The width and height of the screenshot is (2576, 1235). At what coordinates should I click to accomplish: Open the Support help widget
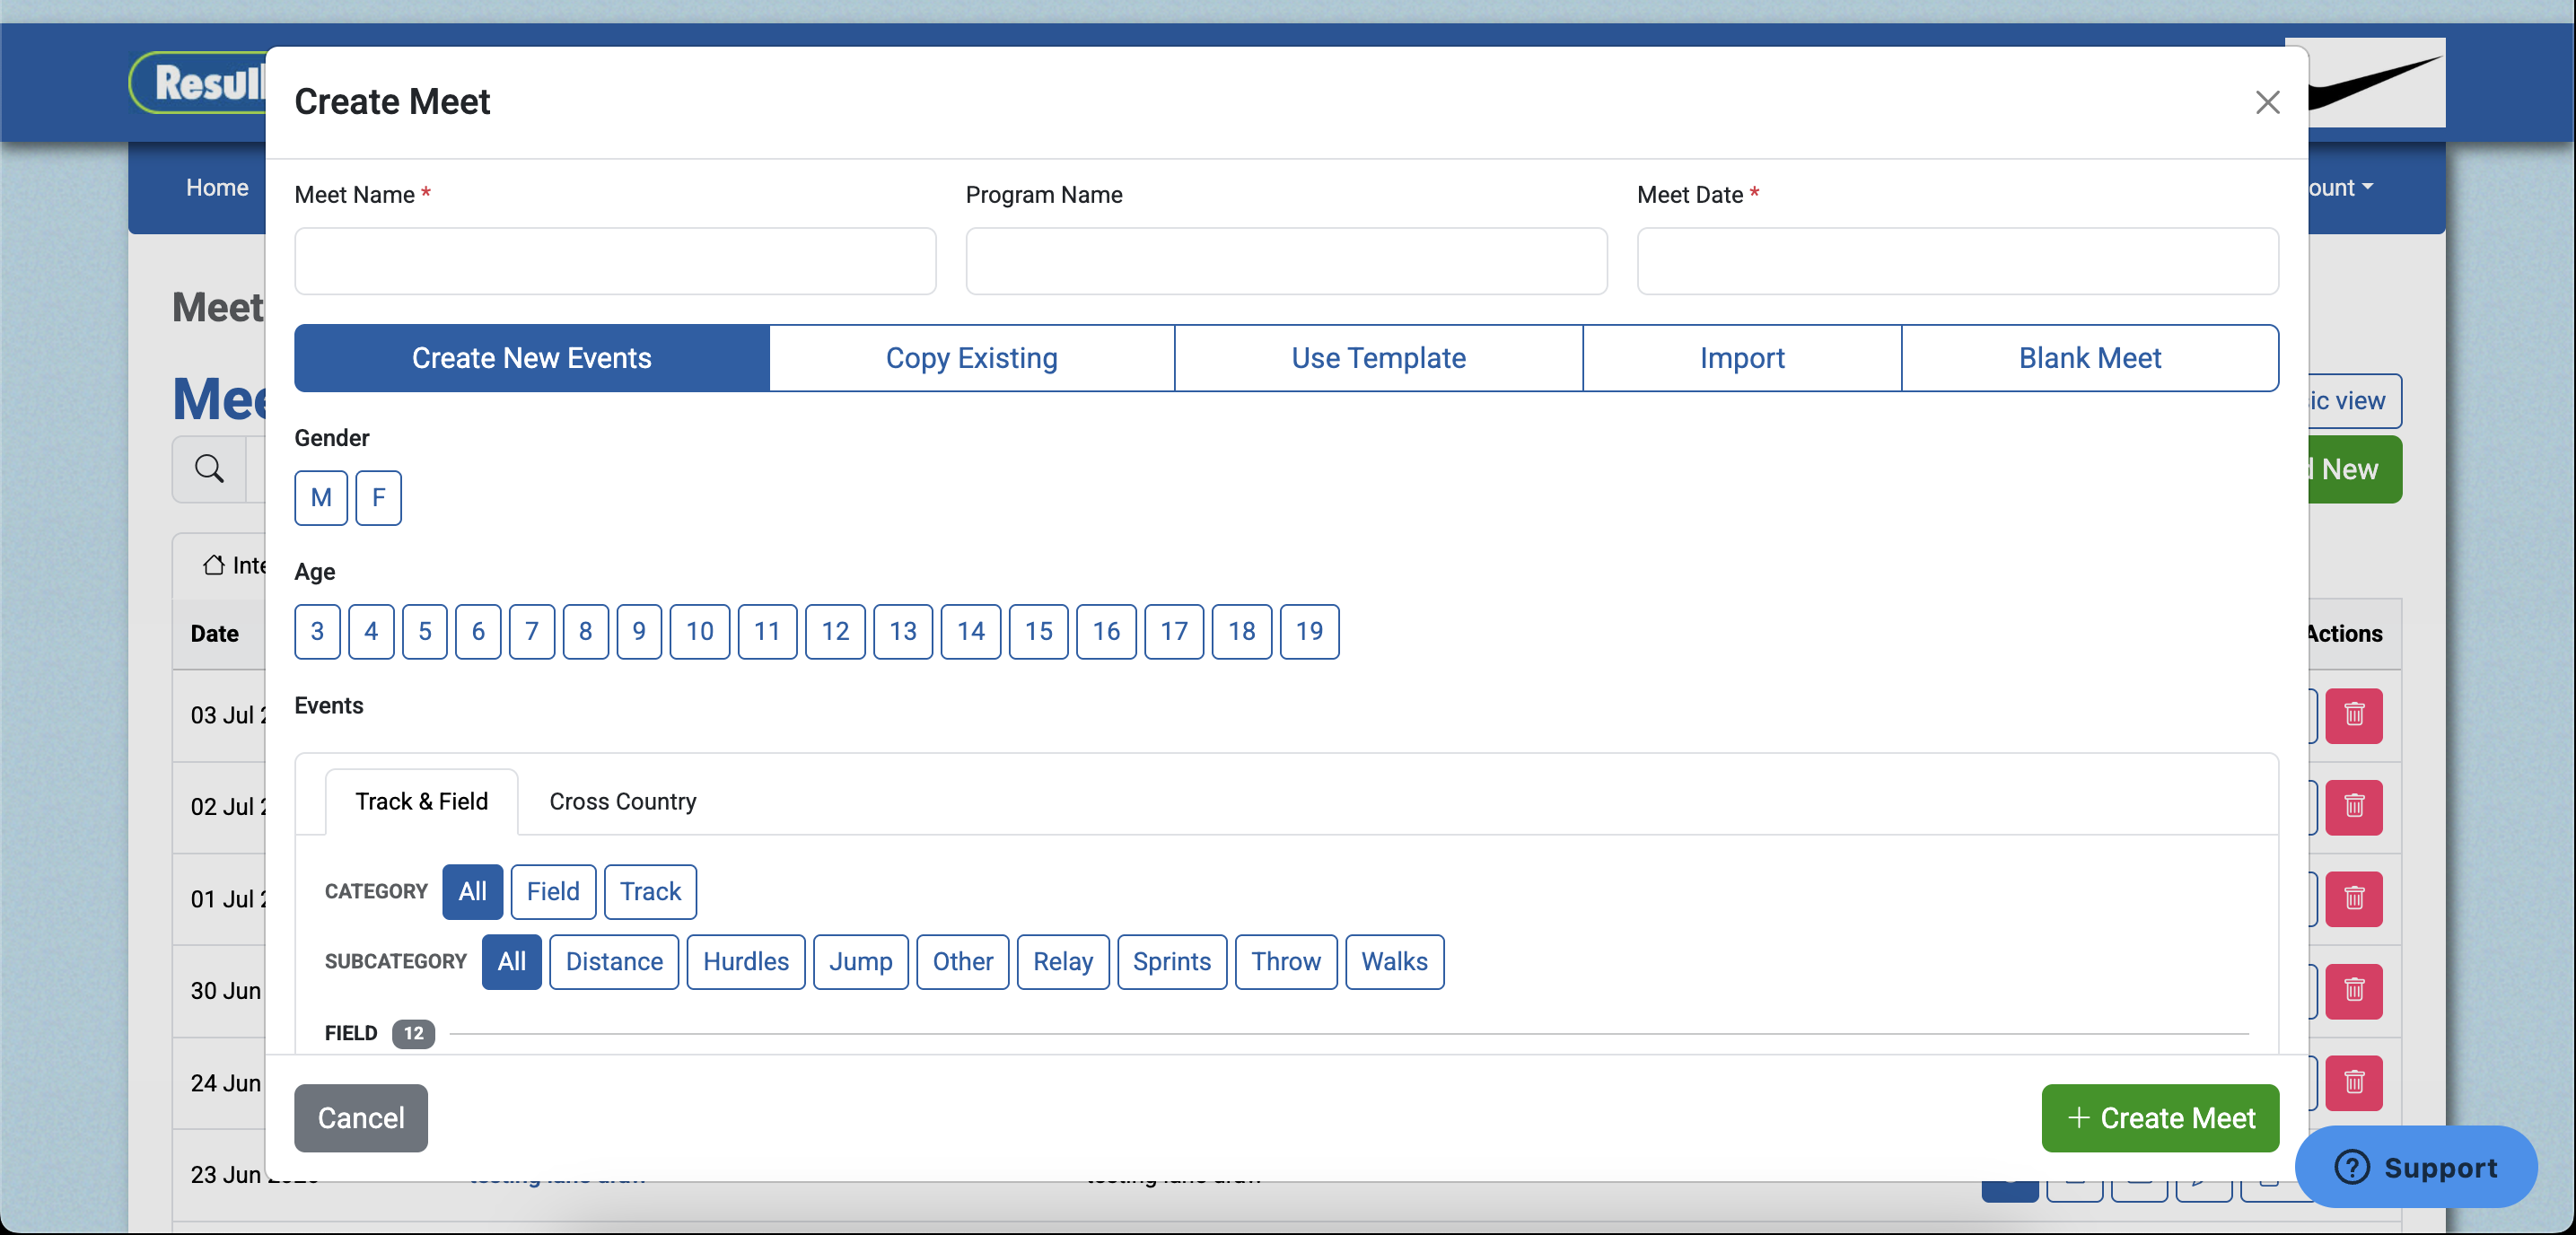point(2416,1166)
